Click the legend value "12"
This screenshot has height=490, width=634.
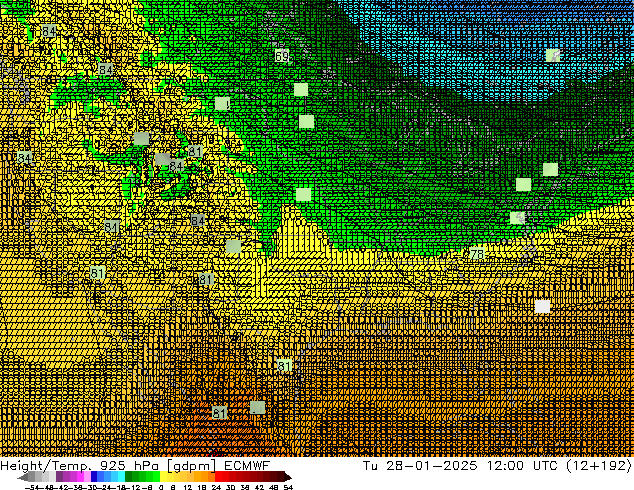pos(188,487)
